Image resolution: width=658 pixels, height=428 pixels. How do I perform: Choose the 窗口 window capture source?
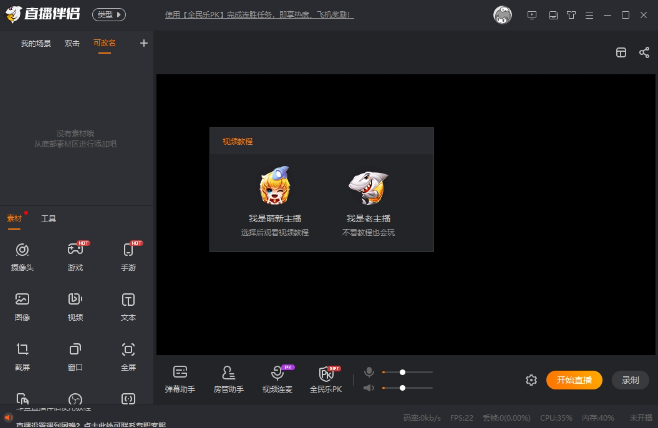(x=76, y=356)
